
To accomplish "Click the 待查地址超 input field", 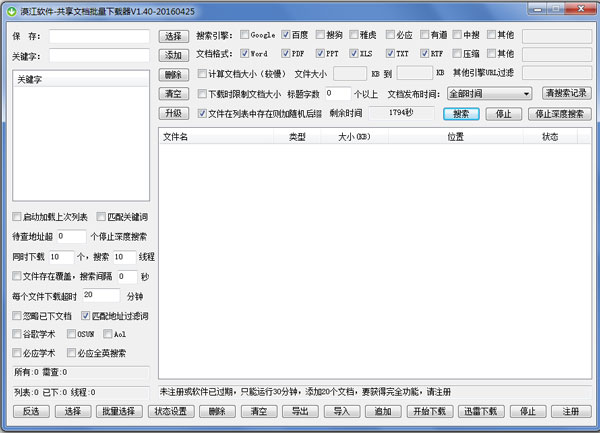I will point(72,236).
